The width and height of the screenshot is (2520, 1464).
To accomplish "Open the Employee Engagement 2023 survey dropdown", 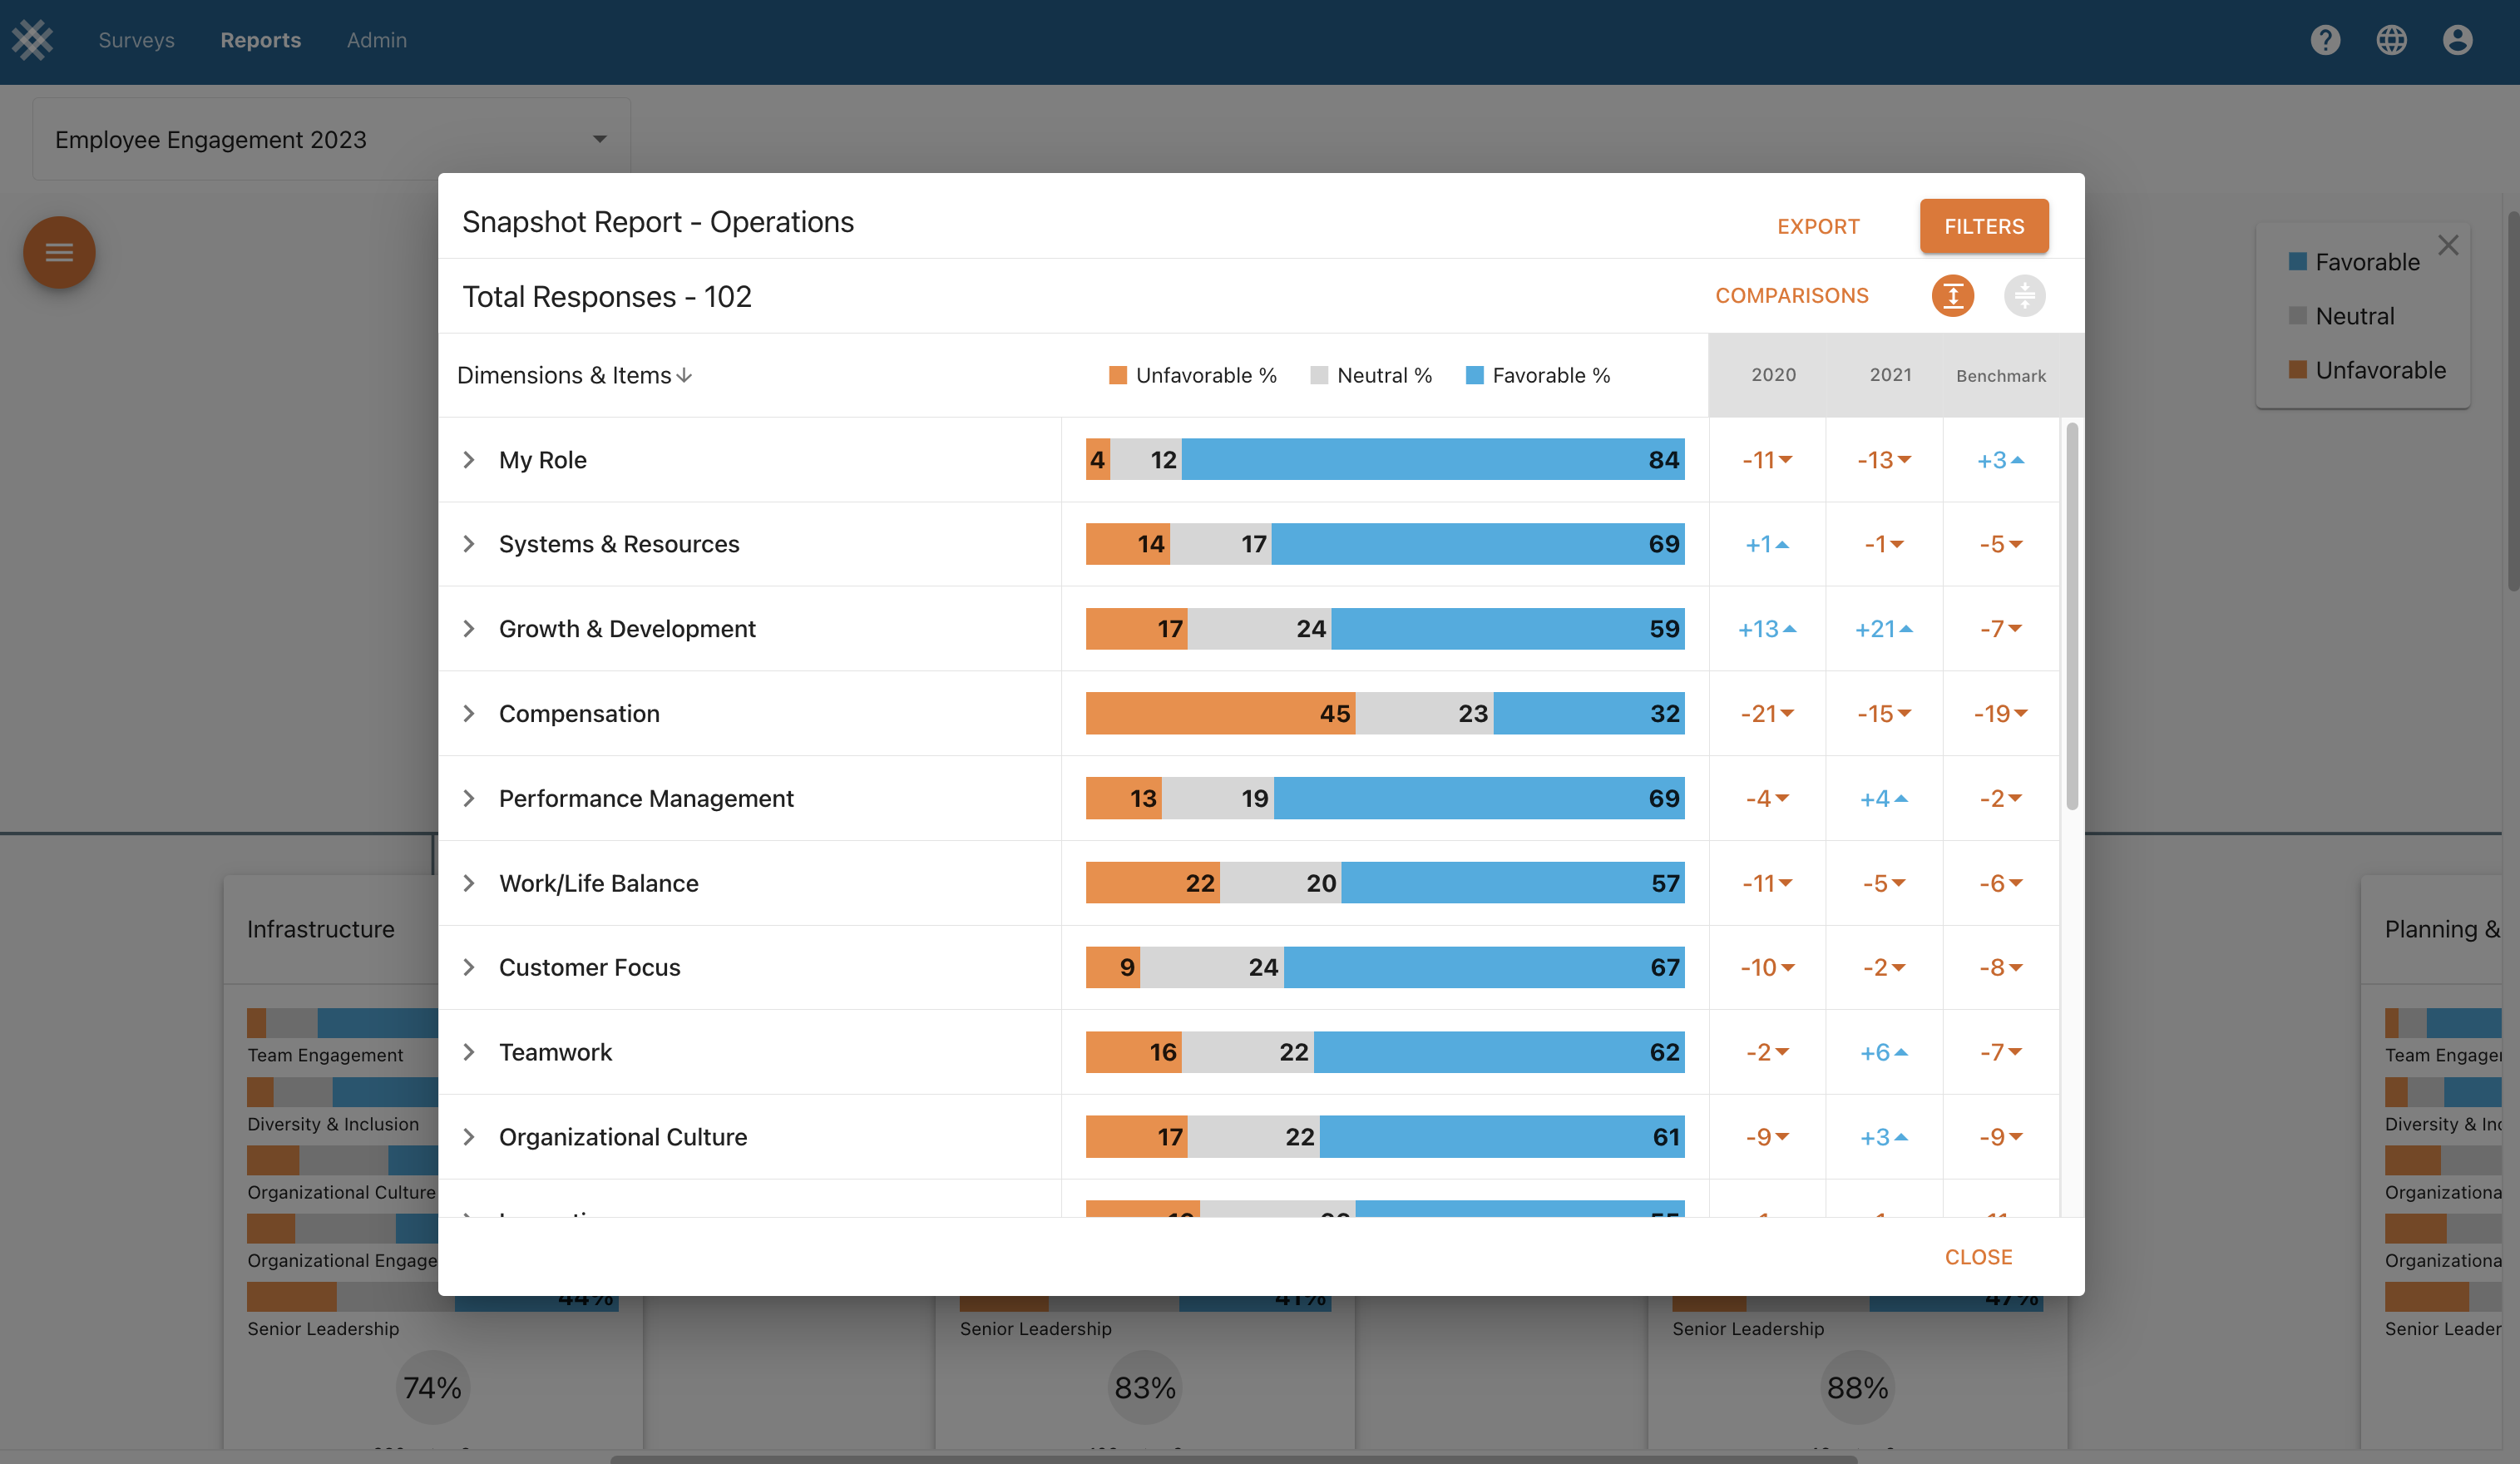I will click(331, 139).
